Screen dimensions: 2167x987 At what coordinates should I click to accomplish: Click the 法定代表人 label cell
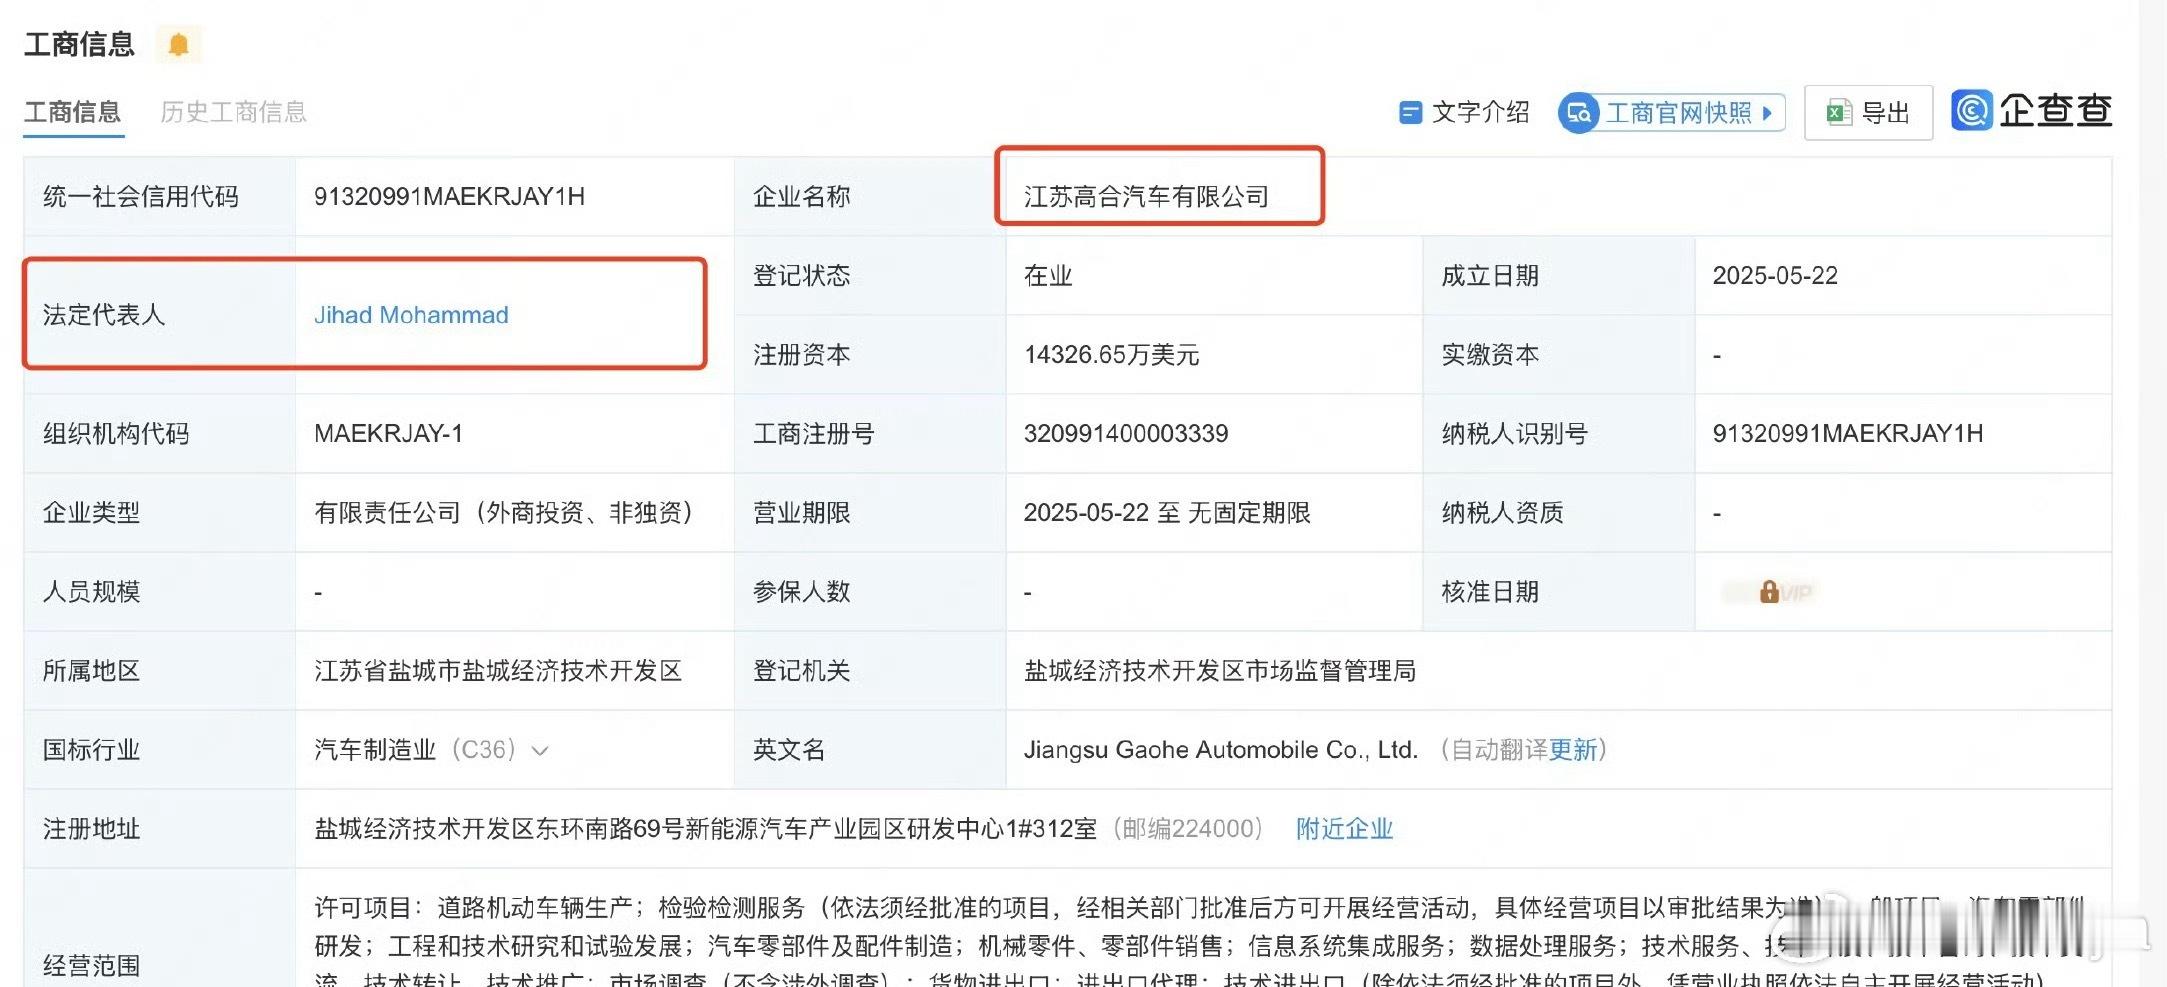coord(160,315)
